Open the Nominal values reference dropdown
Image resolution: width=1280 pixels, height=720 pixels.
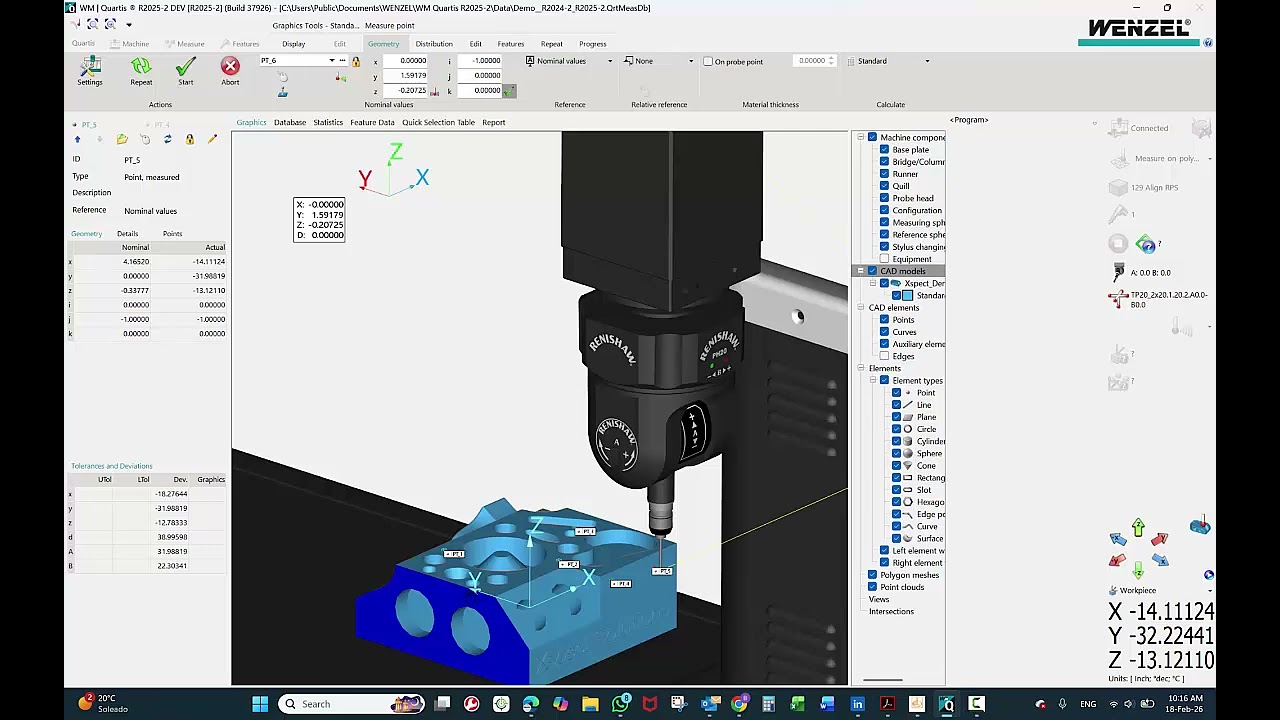609,61
